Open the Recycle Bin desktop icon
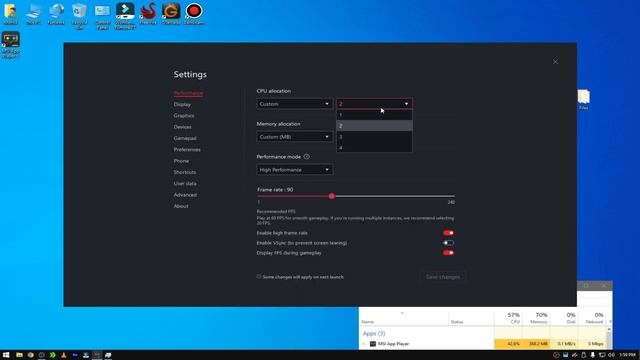Screen dimensions: 640x360 point(79,16)
